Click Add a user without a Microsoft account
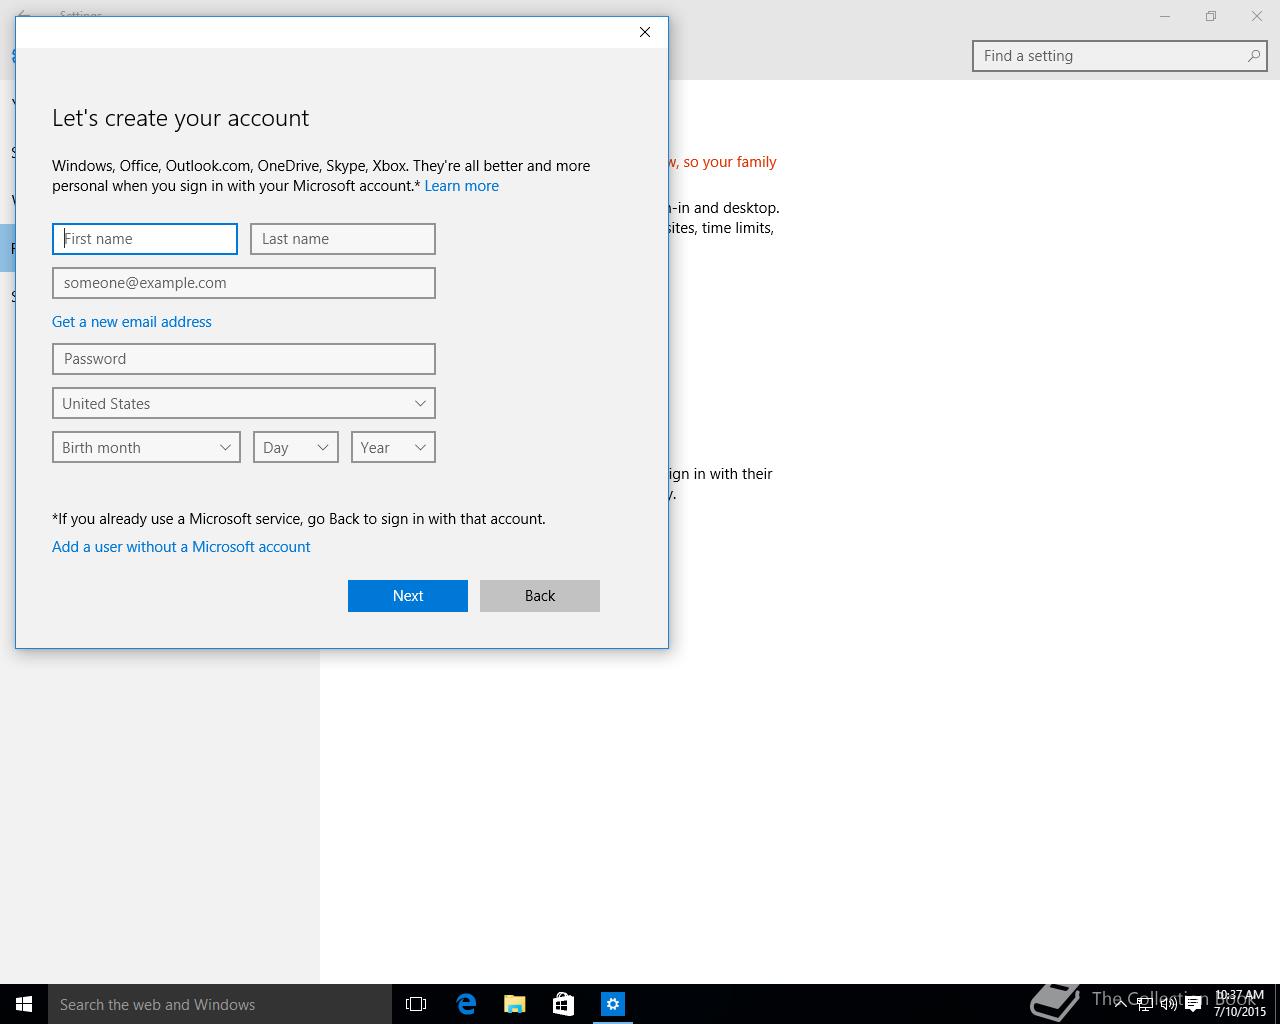 181,547
